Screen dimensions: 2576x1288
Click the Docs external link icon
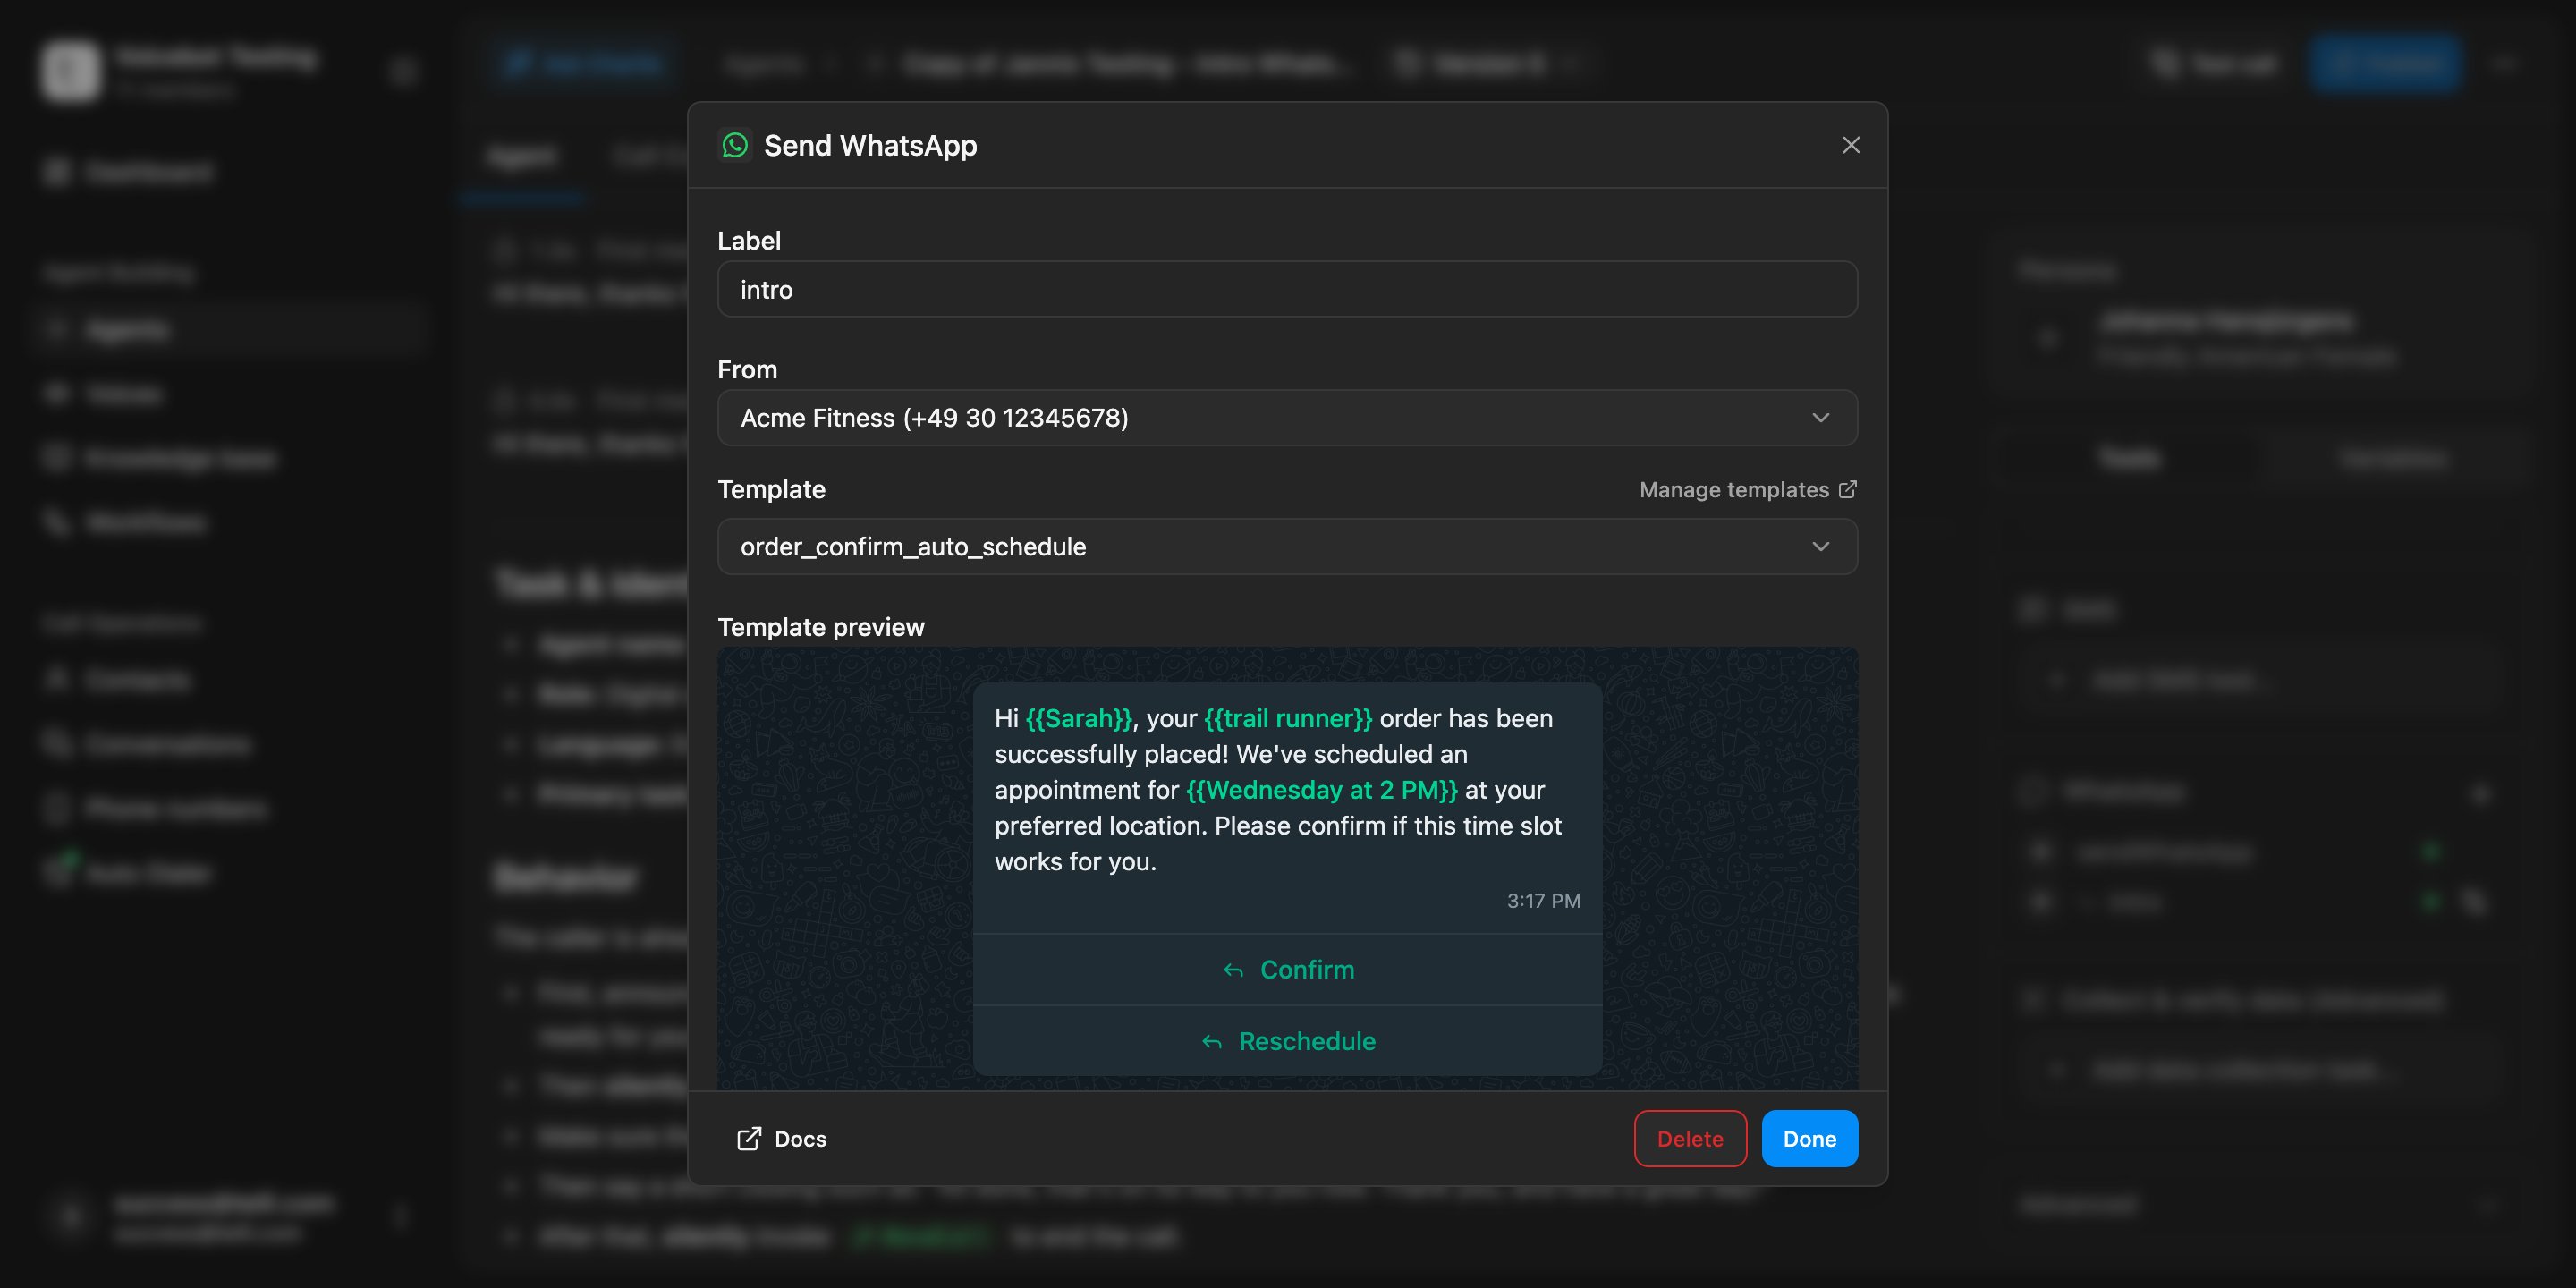[x=749, y=1139]
